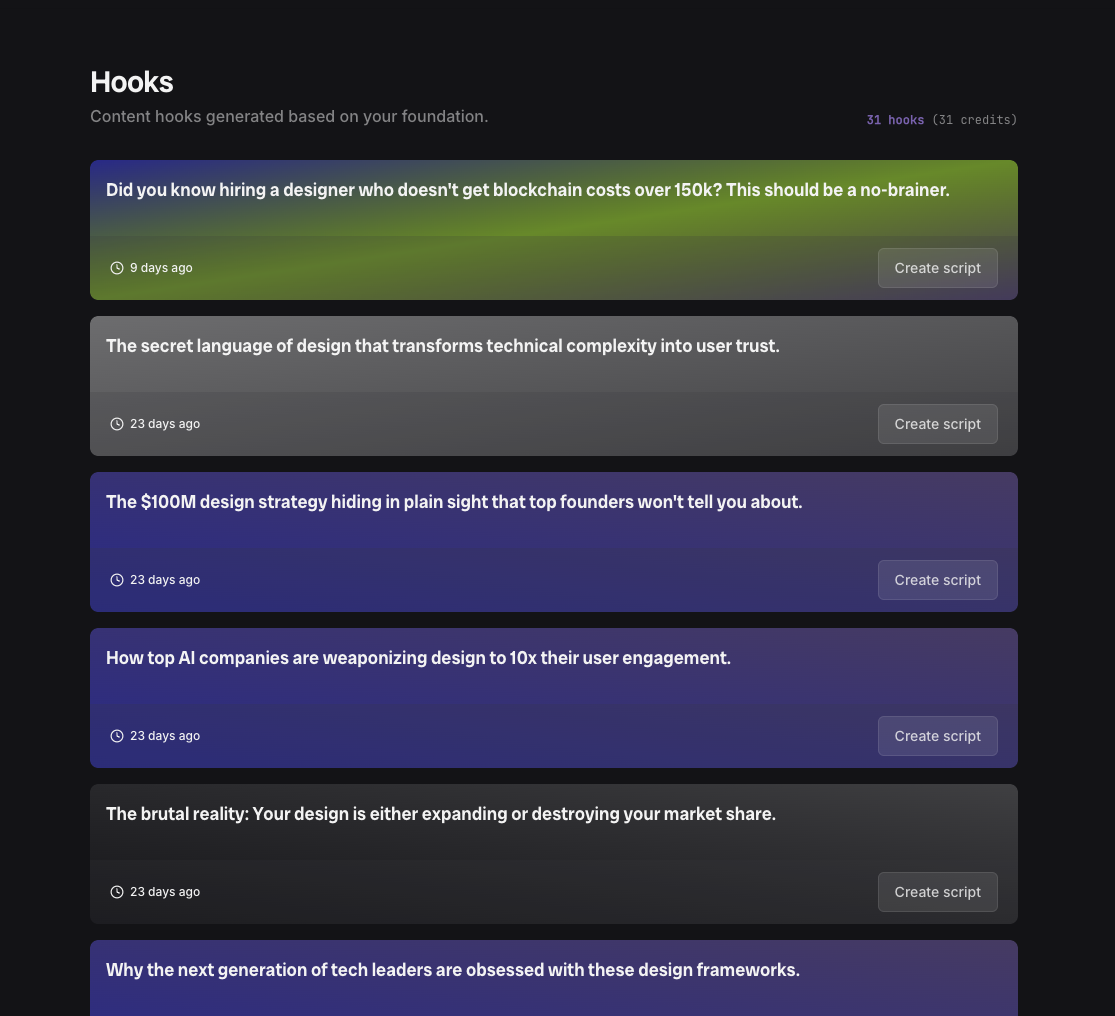Click the Hooks page heading
This screenshot has width=1115, height=1016.
pos(132,82)
